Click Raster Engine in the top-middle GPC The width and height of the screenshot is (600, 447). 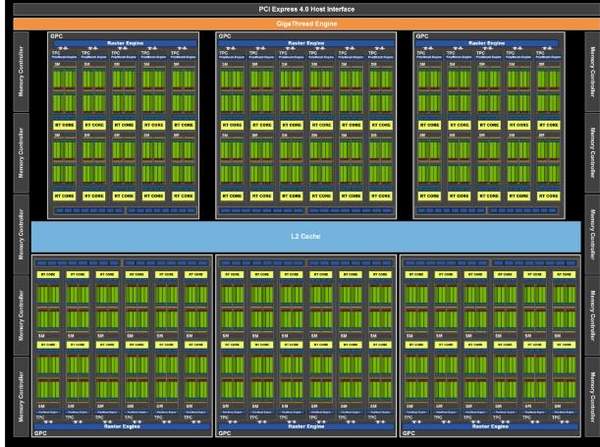click(x=305, y=43)
